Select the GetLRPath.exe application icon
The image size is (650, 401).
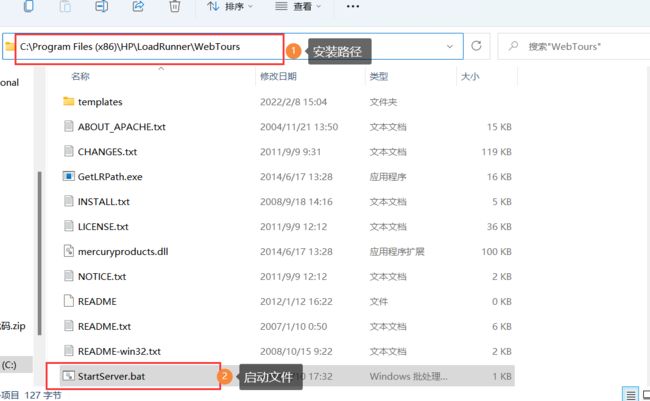tap(68, 176)
